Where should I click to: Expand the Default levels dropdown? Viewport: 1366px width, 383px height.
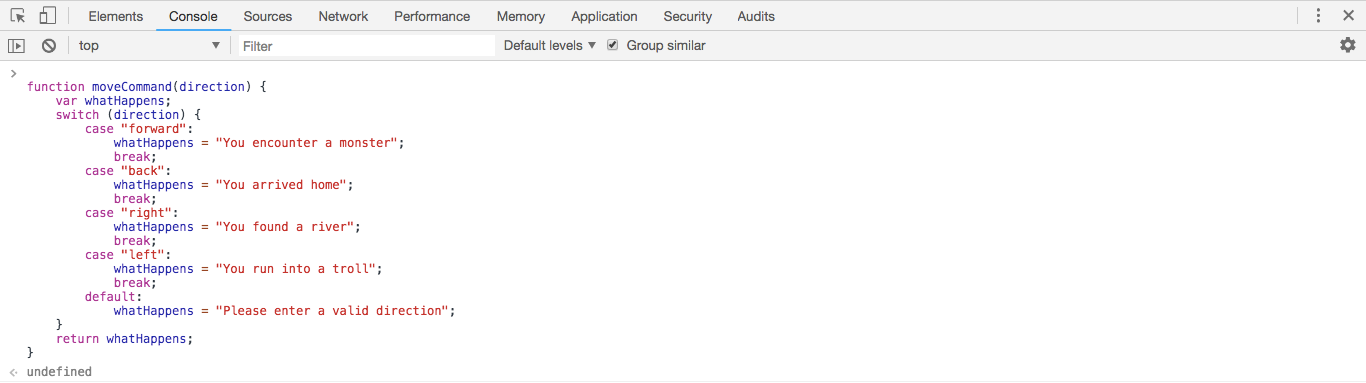550,45
